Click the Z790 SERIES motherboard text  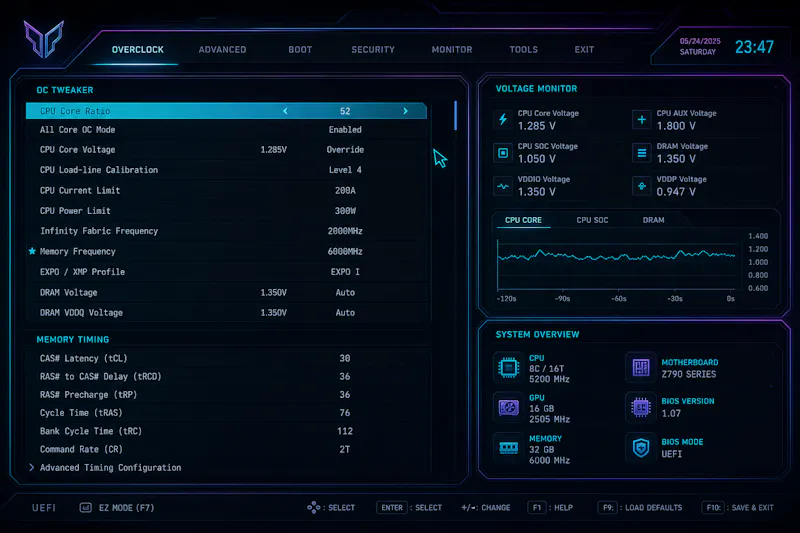coord(689,374)
